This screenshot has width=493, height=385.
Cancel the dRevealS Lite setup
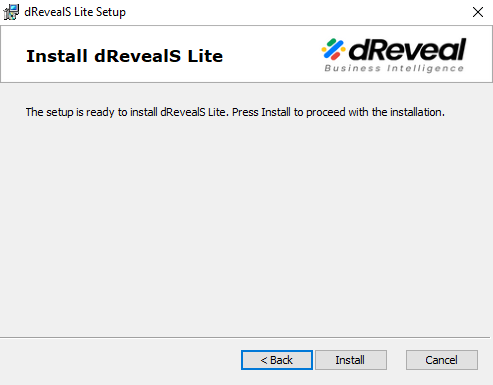pos(442,360)
